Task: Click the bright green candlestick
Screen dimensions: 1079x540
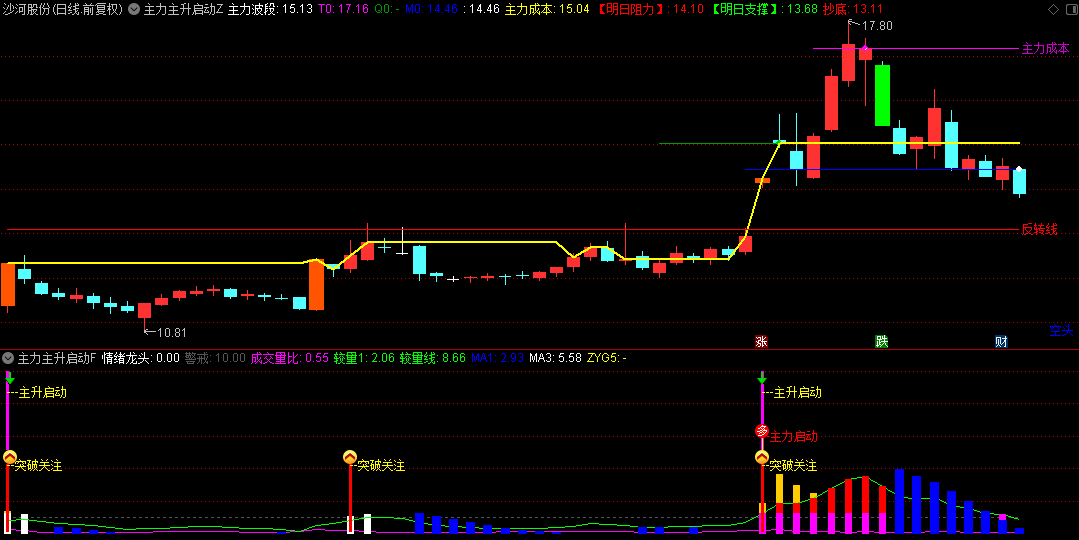Action: pyautogui.click(x=882, y=96)
